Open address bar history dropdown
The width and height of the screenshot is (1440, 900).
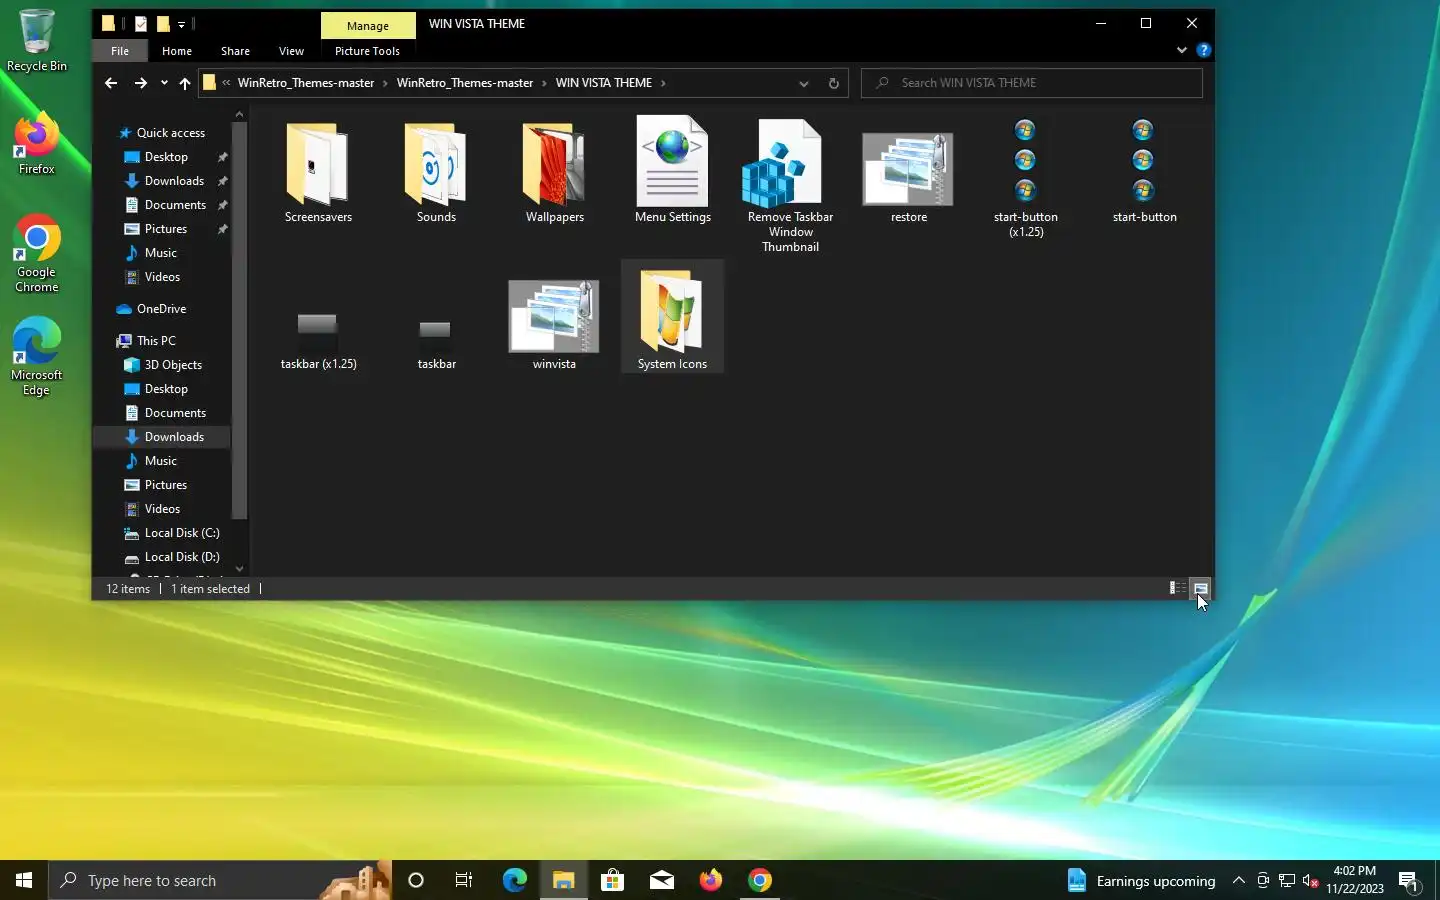click(x=804, y=83)
